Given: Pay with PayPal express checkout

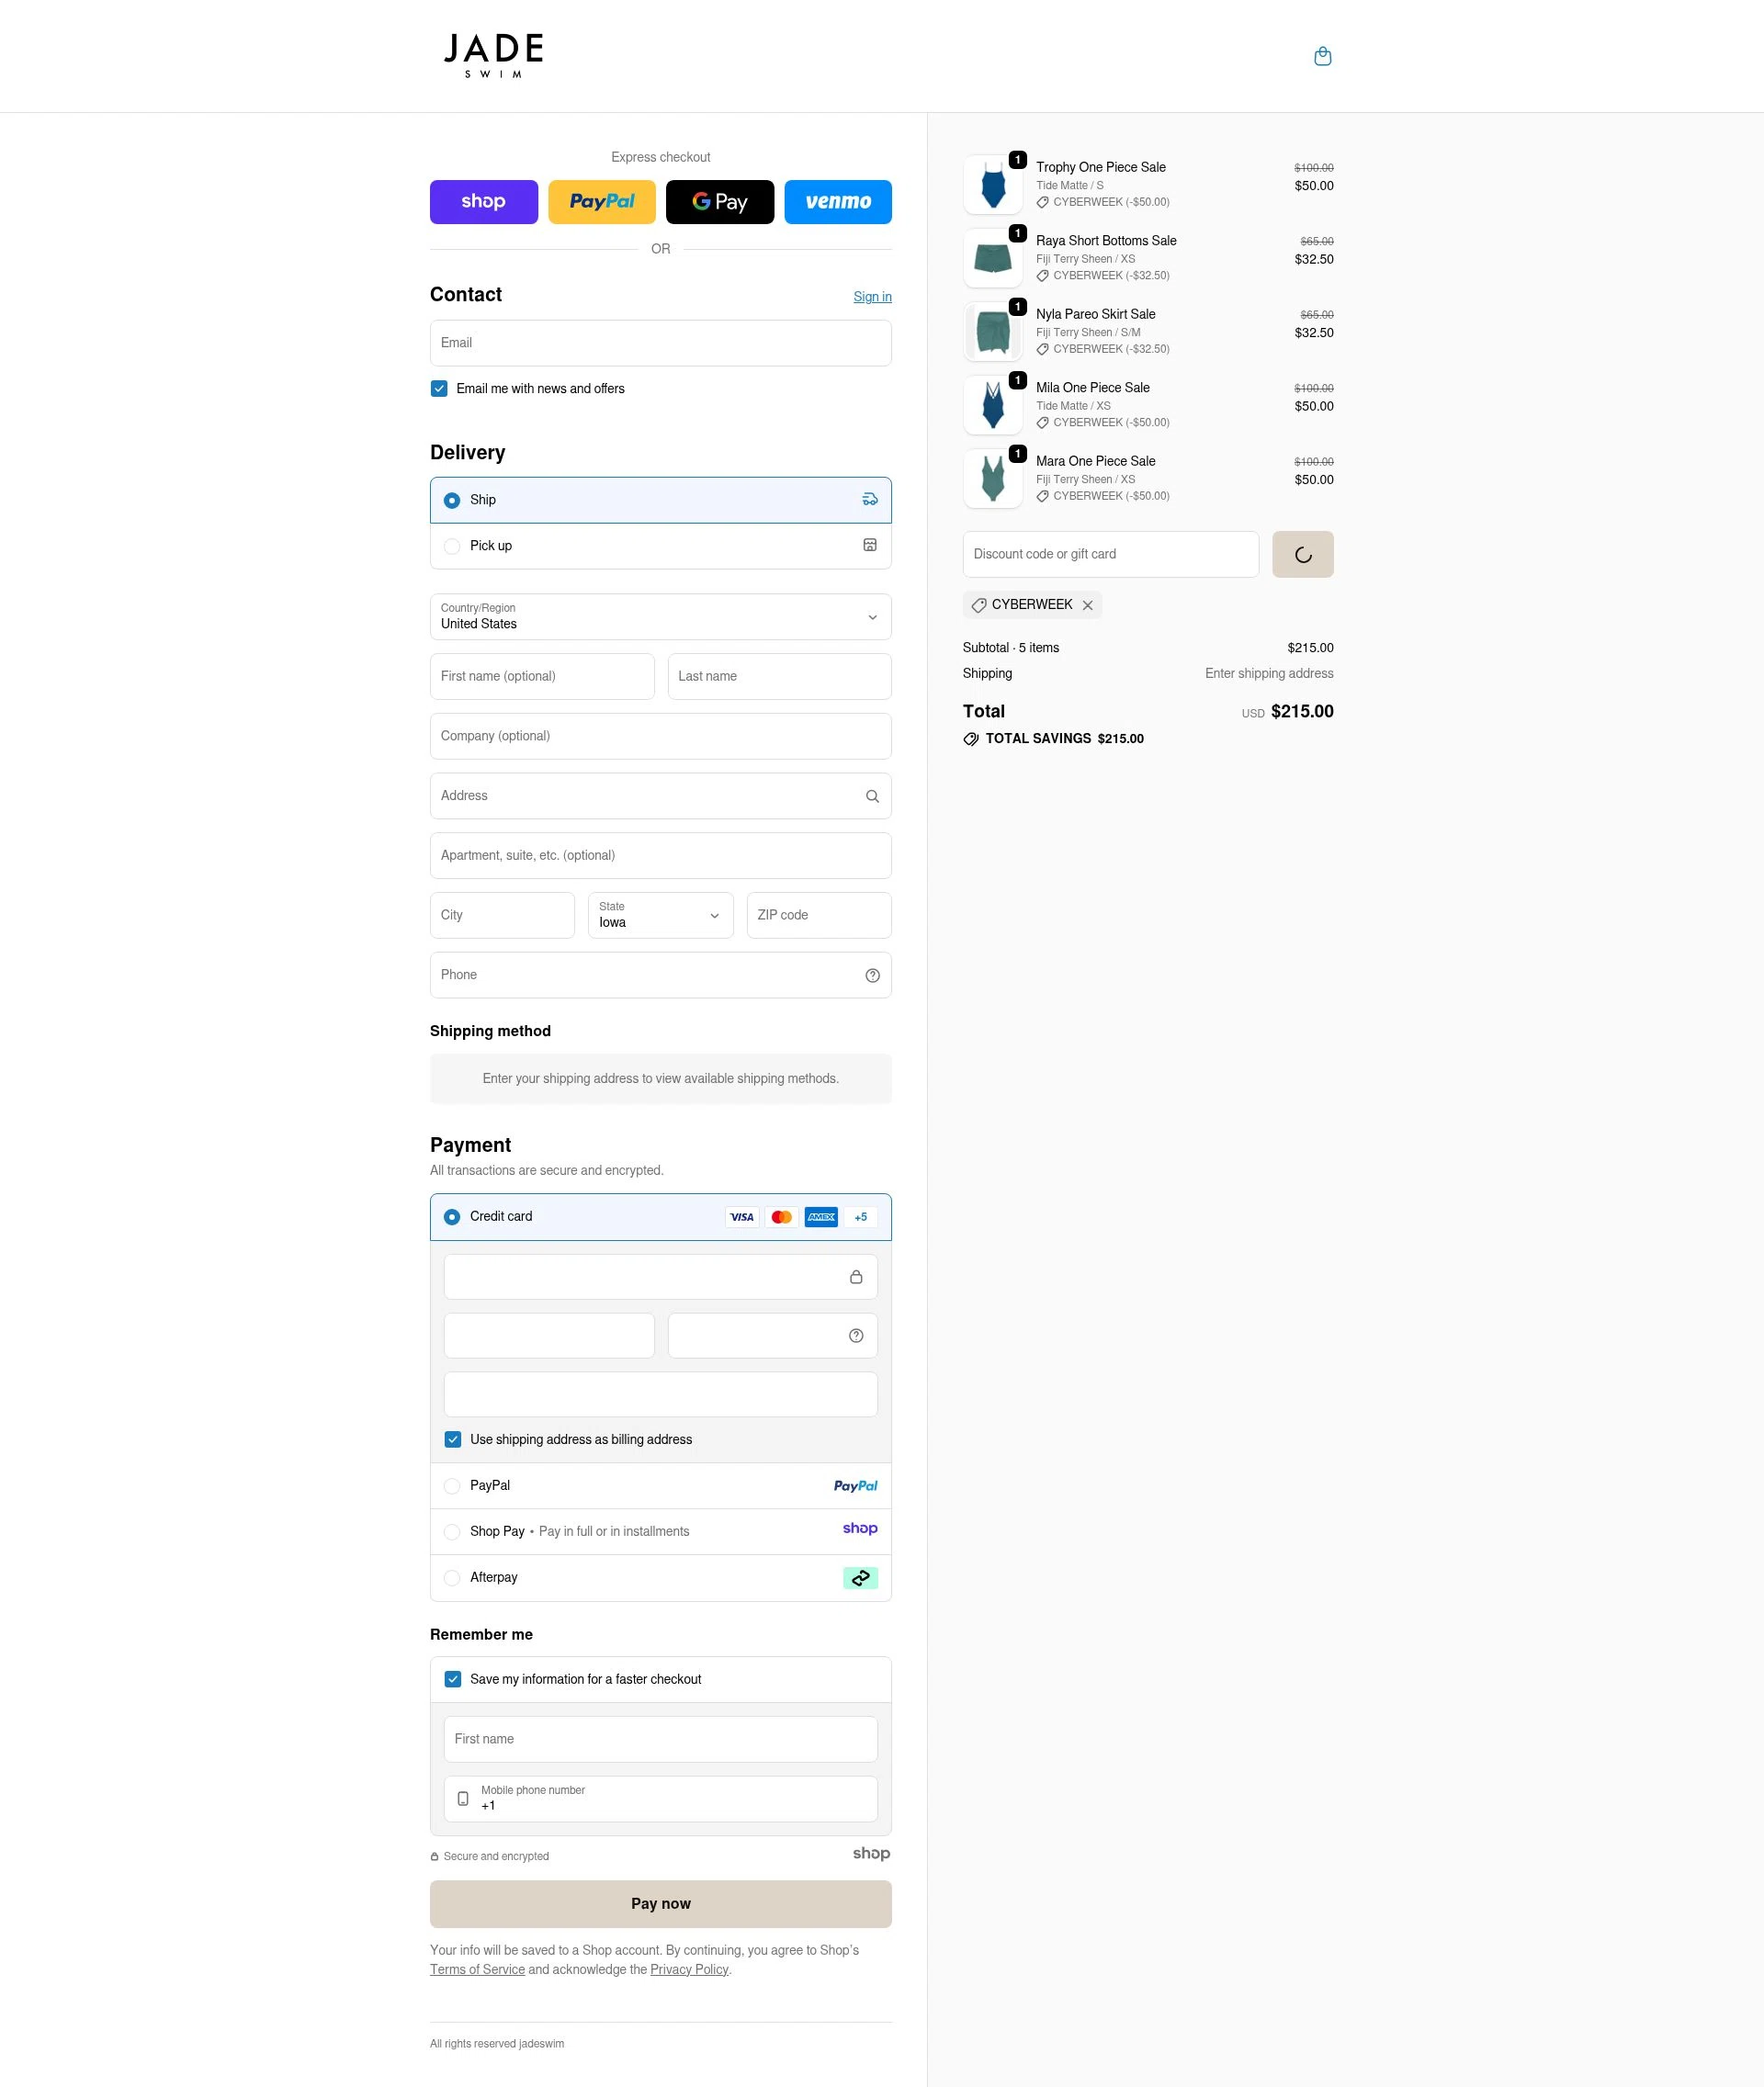Looking at the screenshot, I should 602,201.
